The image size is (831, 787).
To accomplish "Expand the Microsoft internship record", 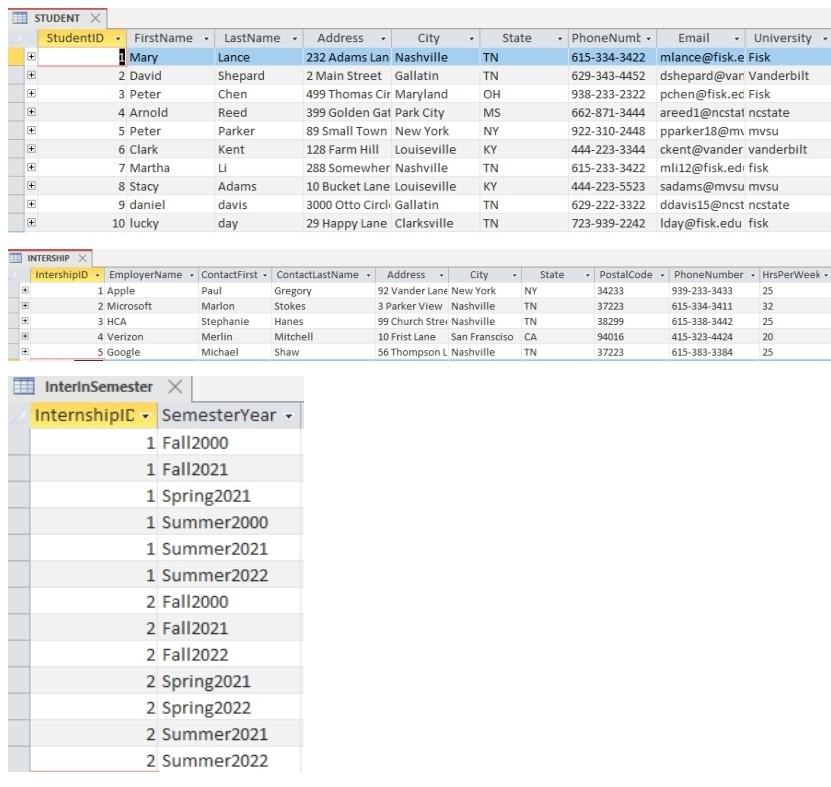I will pos(25,306).
